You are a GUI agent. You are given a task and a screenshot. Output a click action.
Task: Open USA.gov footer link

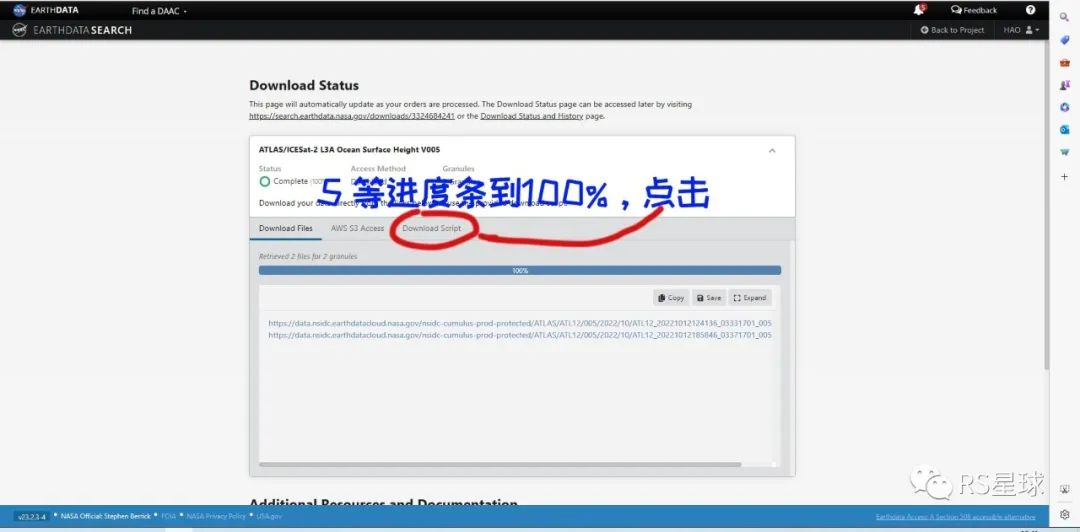269,516
